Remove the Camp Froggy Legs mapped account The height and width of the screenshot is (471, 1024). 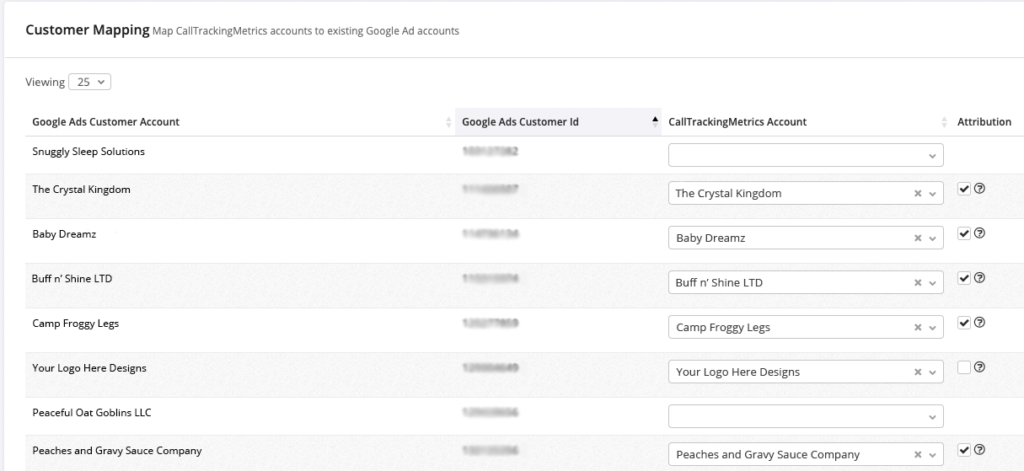pyautogui.click(x=918, y=328)
